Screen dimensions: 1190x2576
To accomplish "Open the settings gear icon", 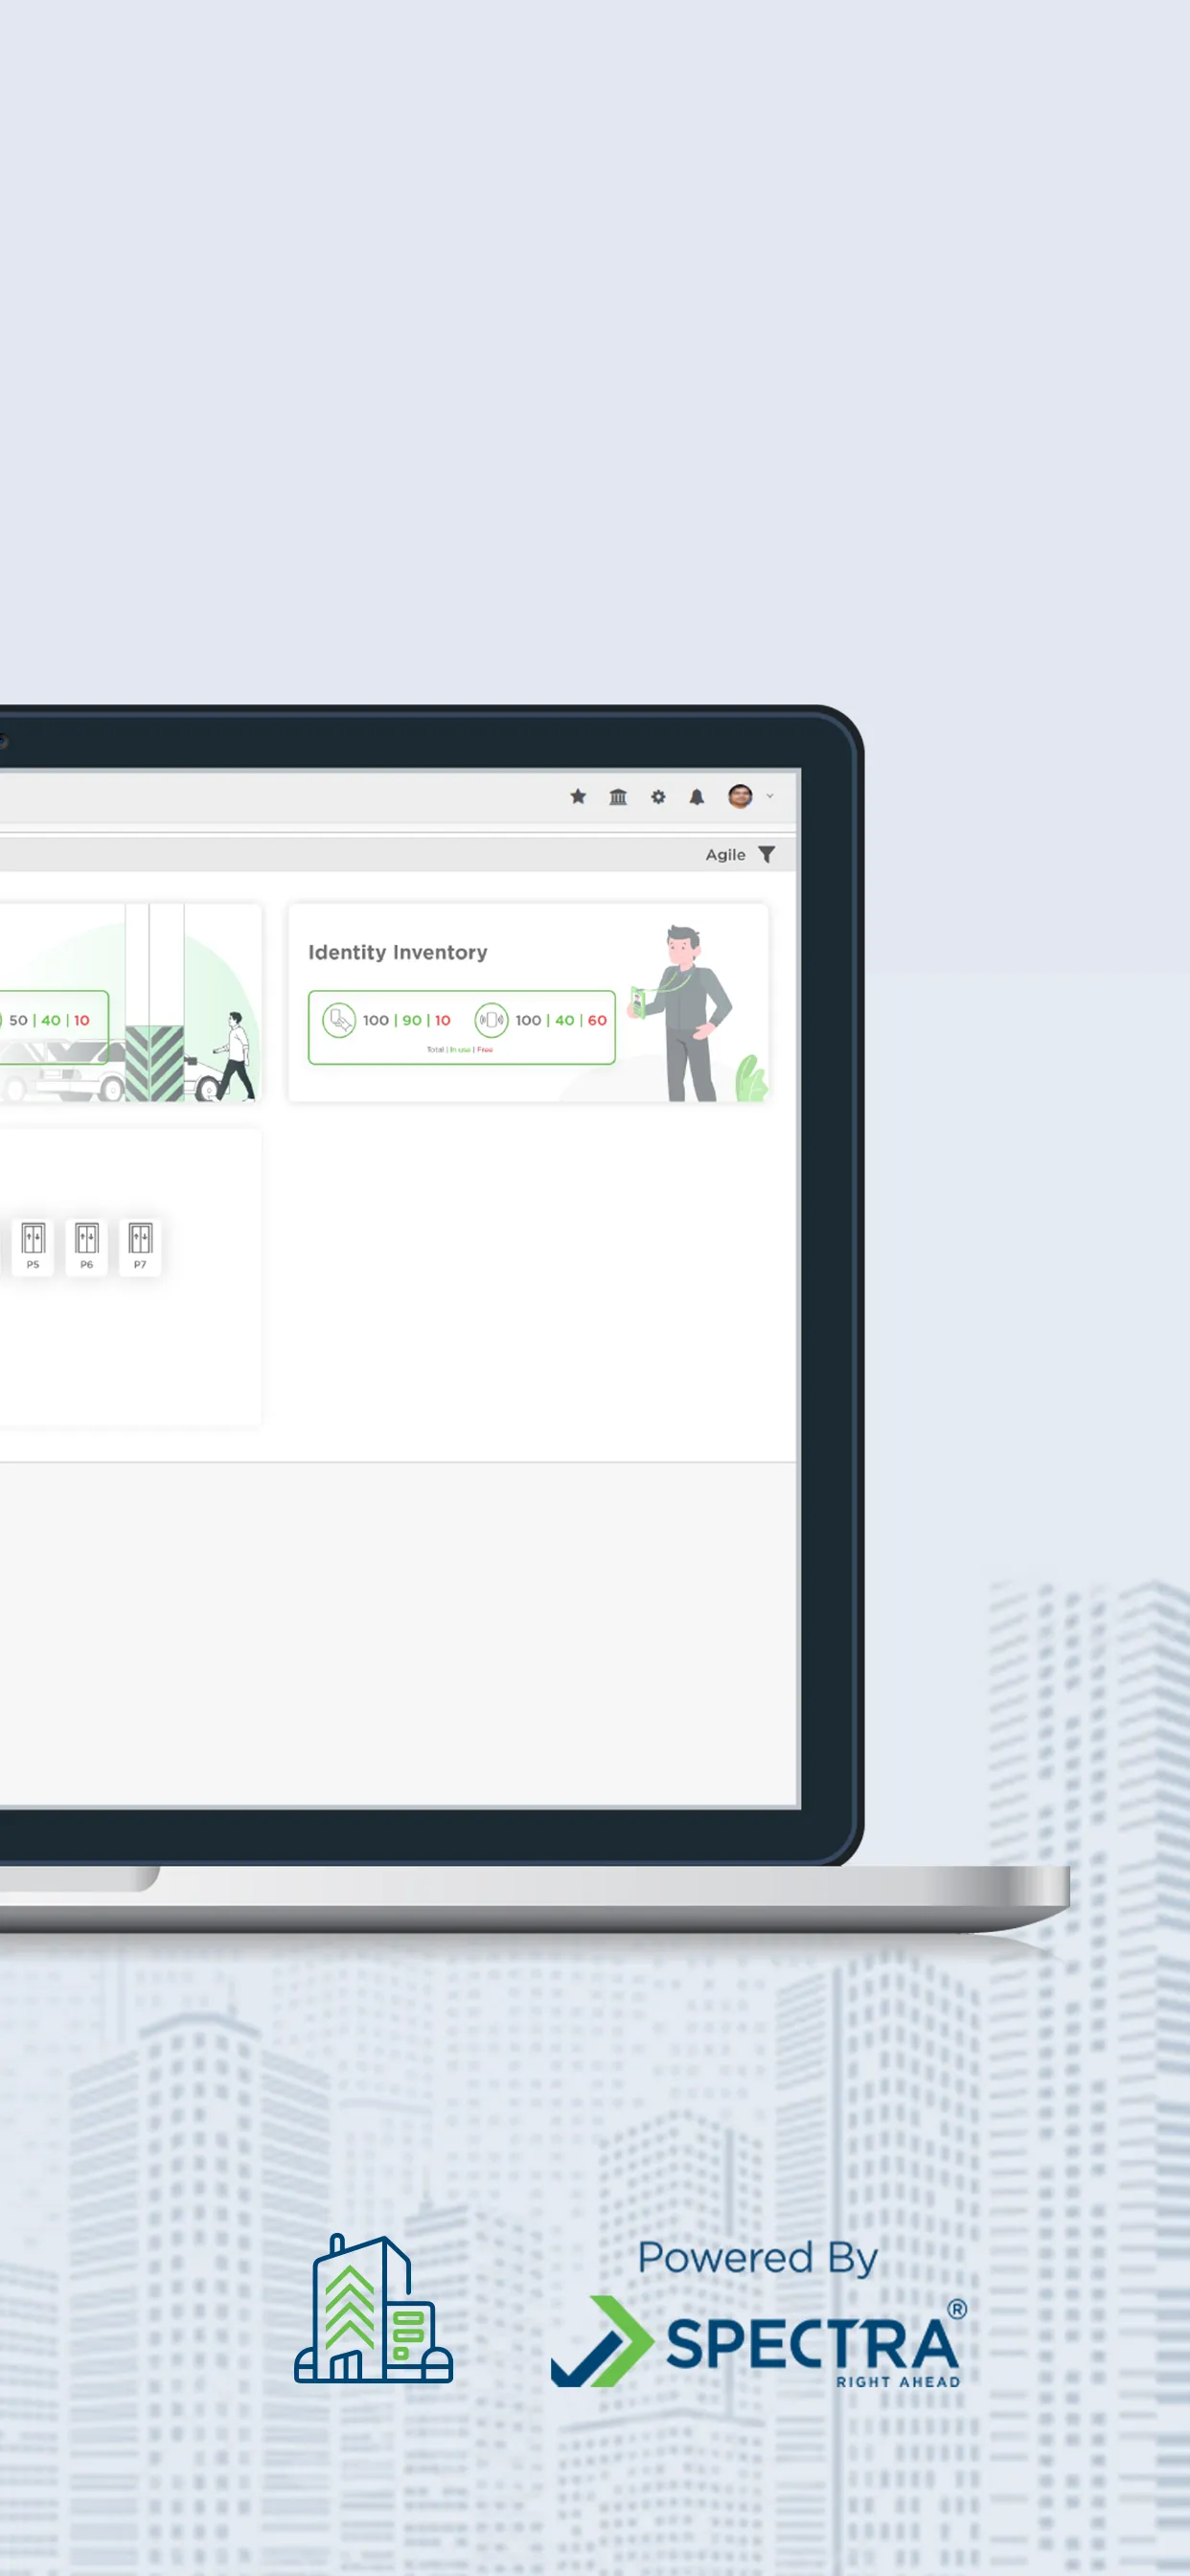I will click(x=658, y=796).
